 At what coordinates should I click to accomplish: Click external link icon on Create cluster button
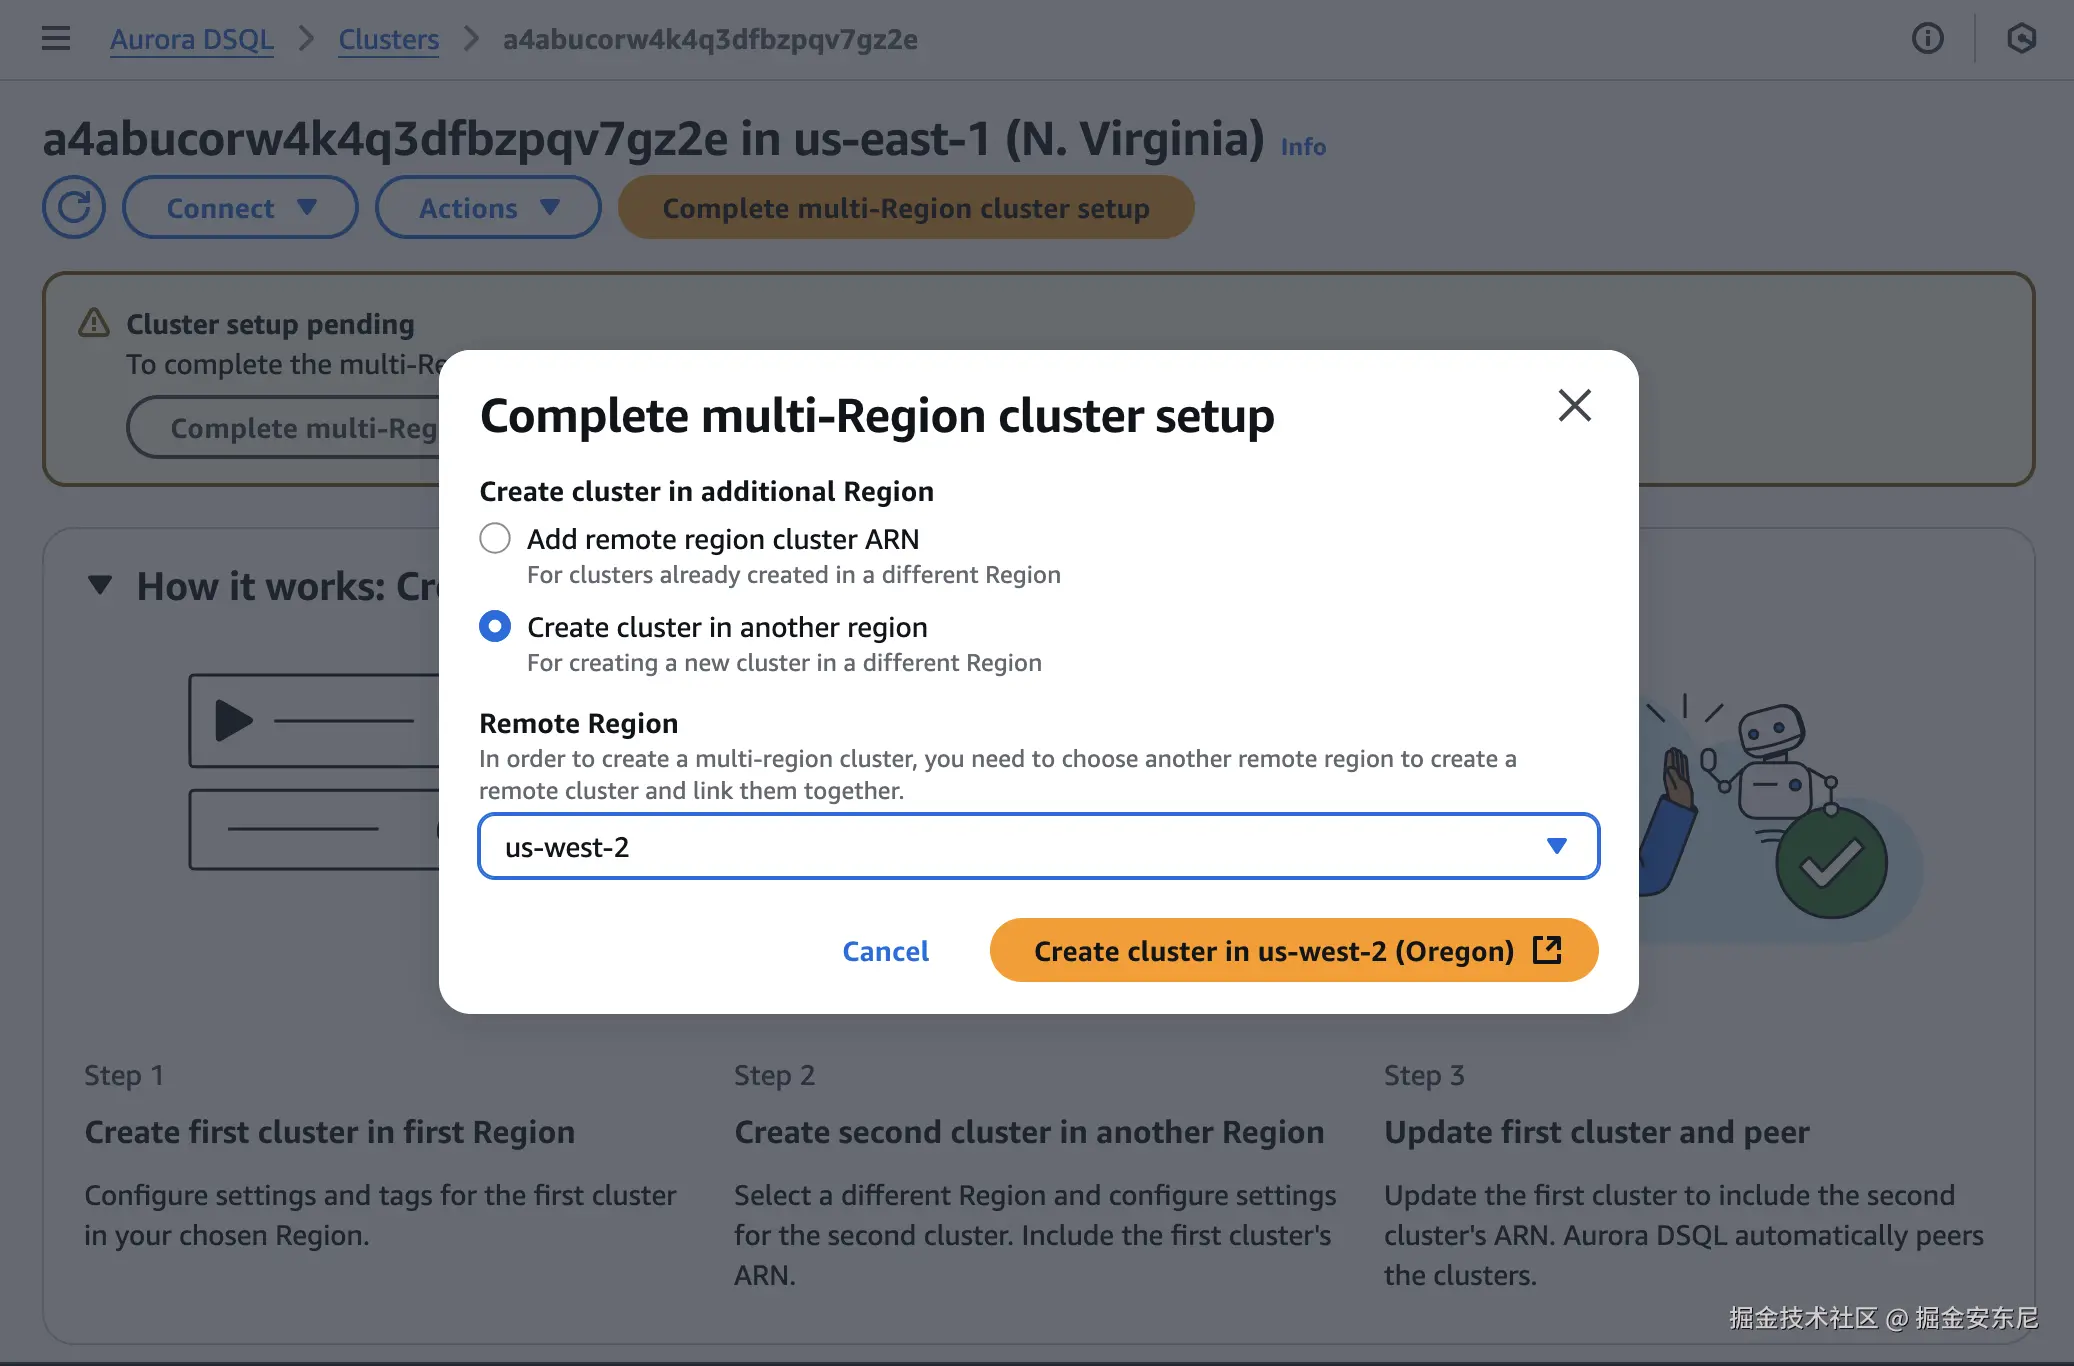(x=1547, y=950)
